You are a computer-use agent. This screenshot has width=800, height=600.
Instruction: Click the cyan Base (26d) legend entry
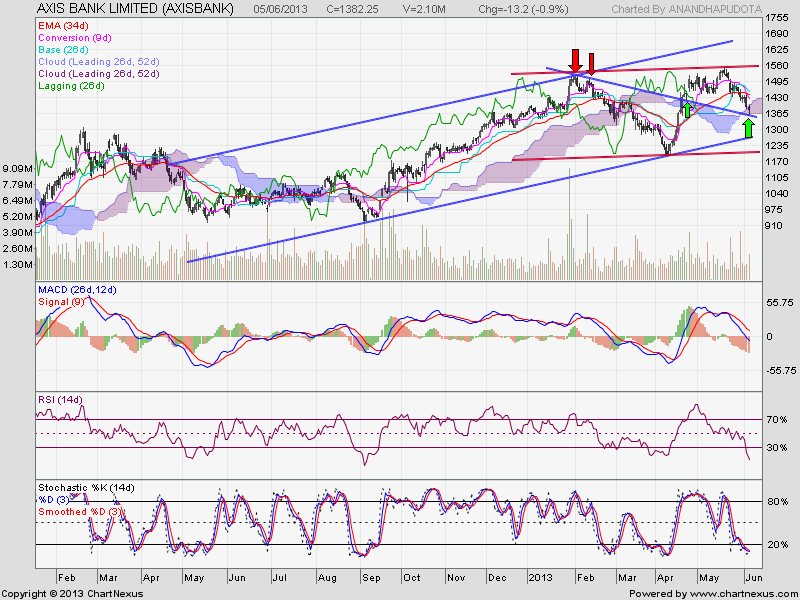tap(63, 49)
